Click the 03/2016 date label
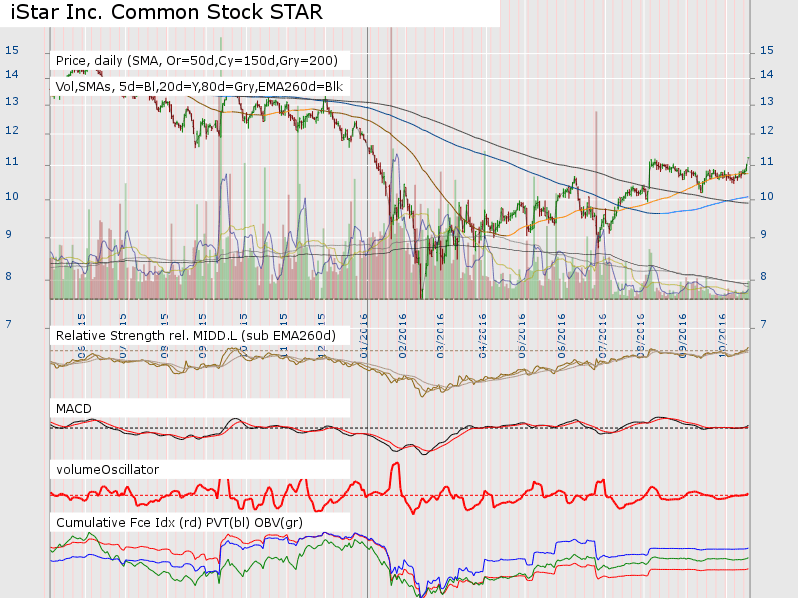 [440, 336]
